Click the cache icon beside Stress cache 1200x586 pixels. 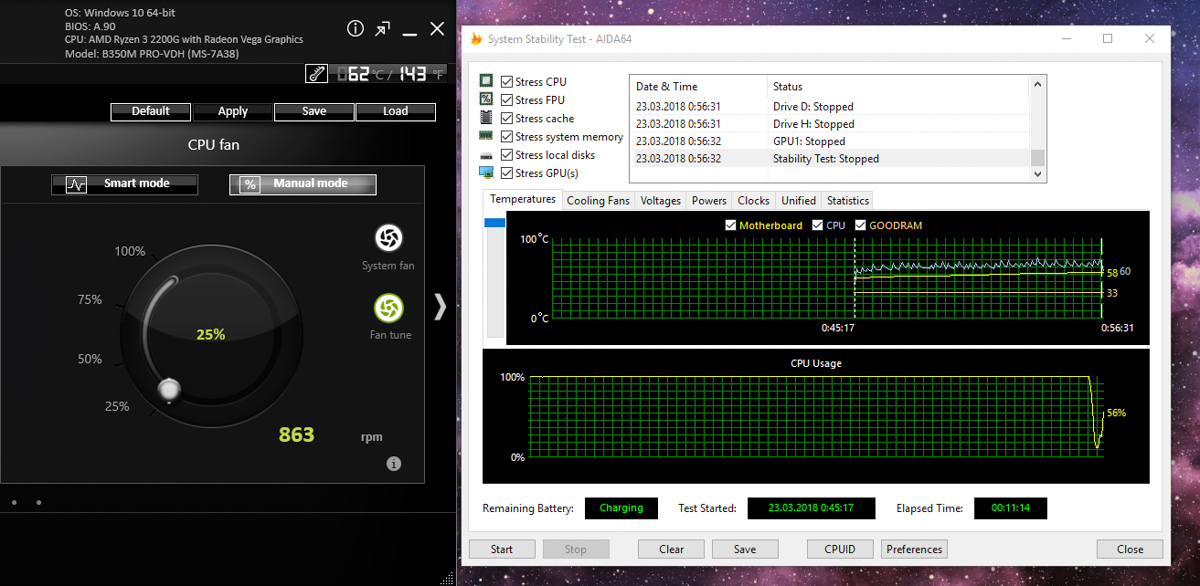[x=486, y=118]
